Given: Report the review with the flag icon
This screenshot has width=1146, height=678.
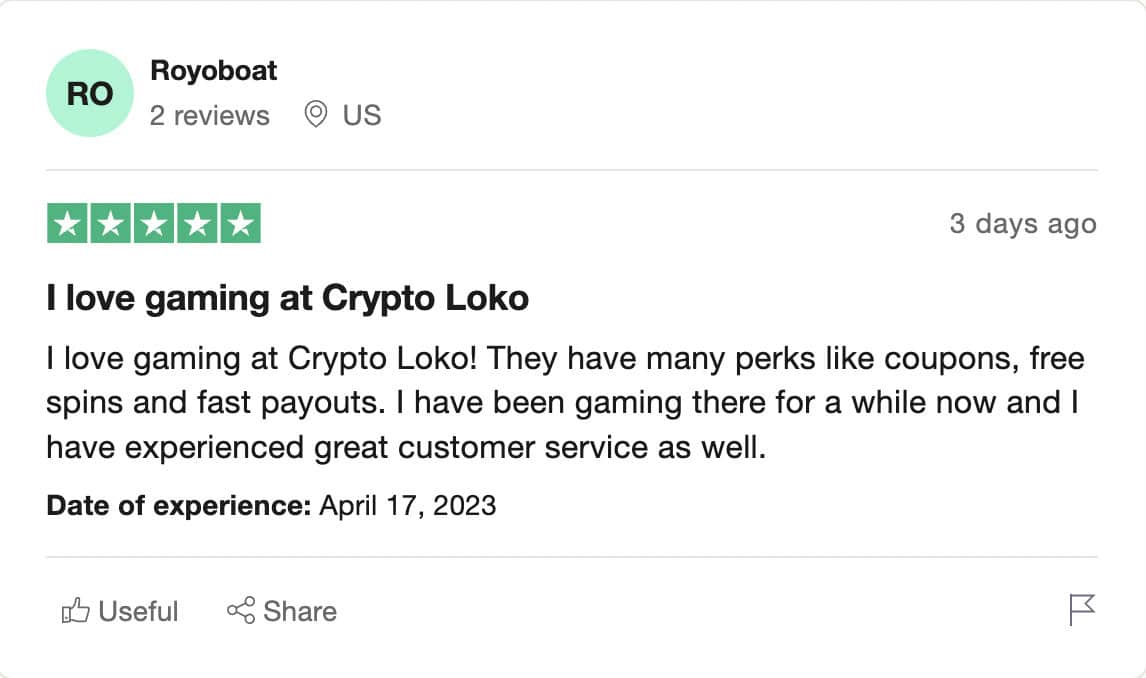Looking at the screenshot, I should click(1082, 609).
